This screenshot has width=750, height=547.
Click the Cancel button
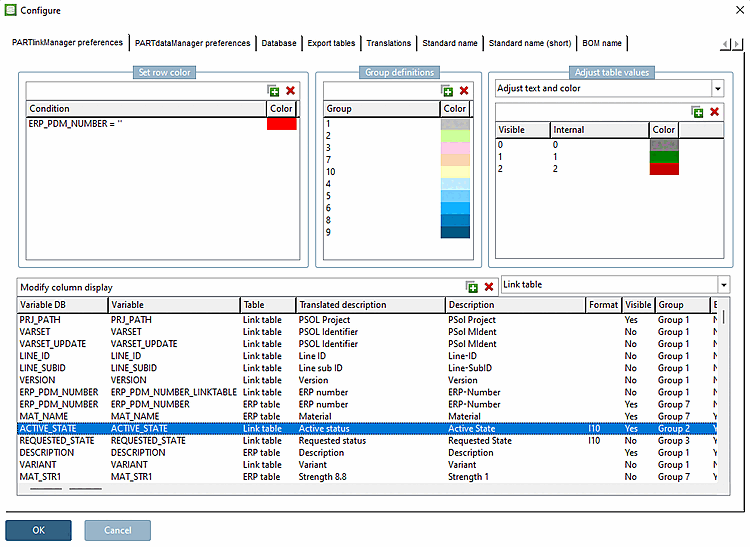(x=118, y=530)
